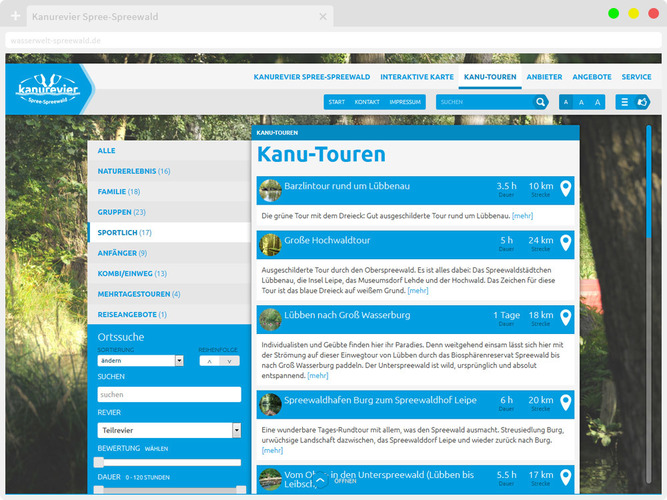Select the Familie category filter

118,191
